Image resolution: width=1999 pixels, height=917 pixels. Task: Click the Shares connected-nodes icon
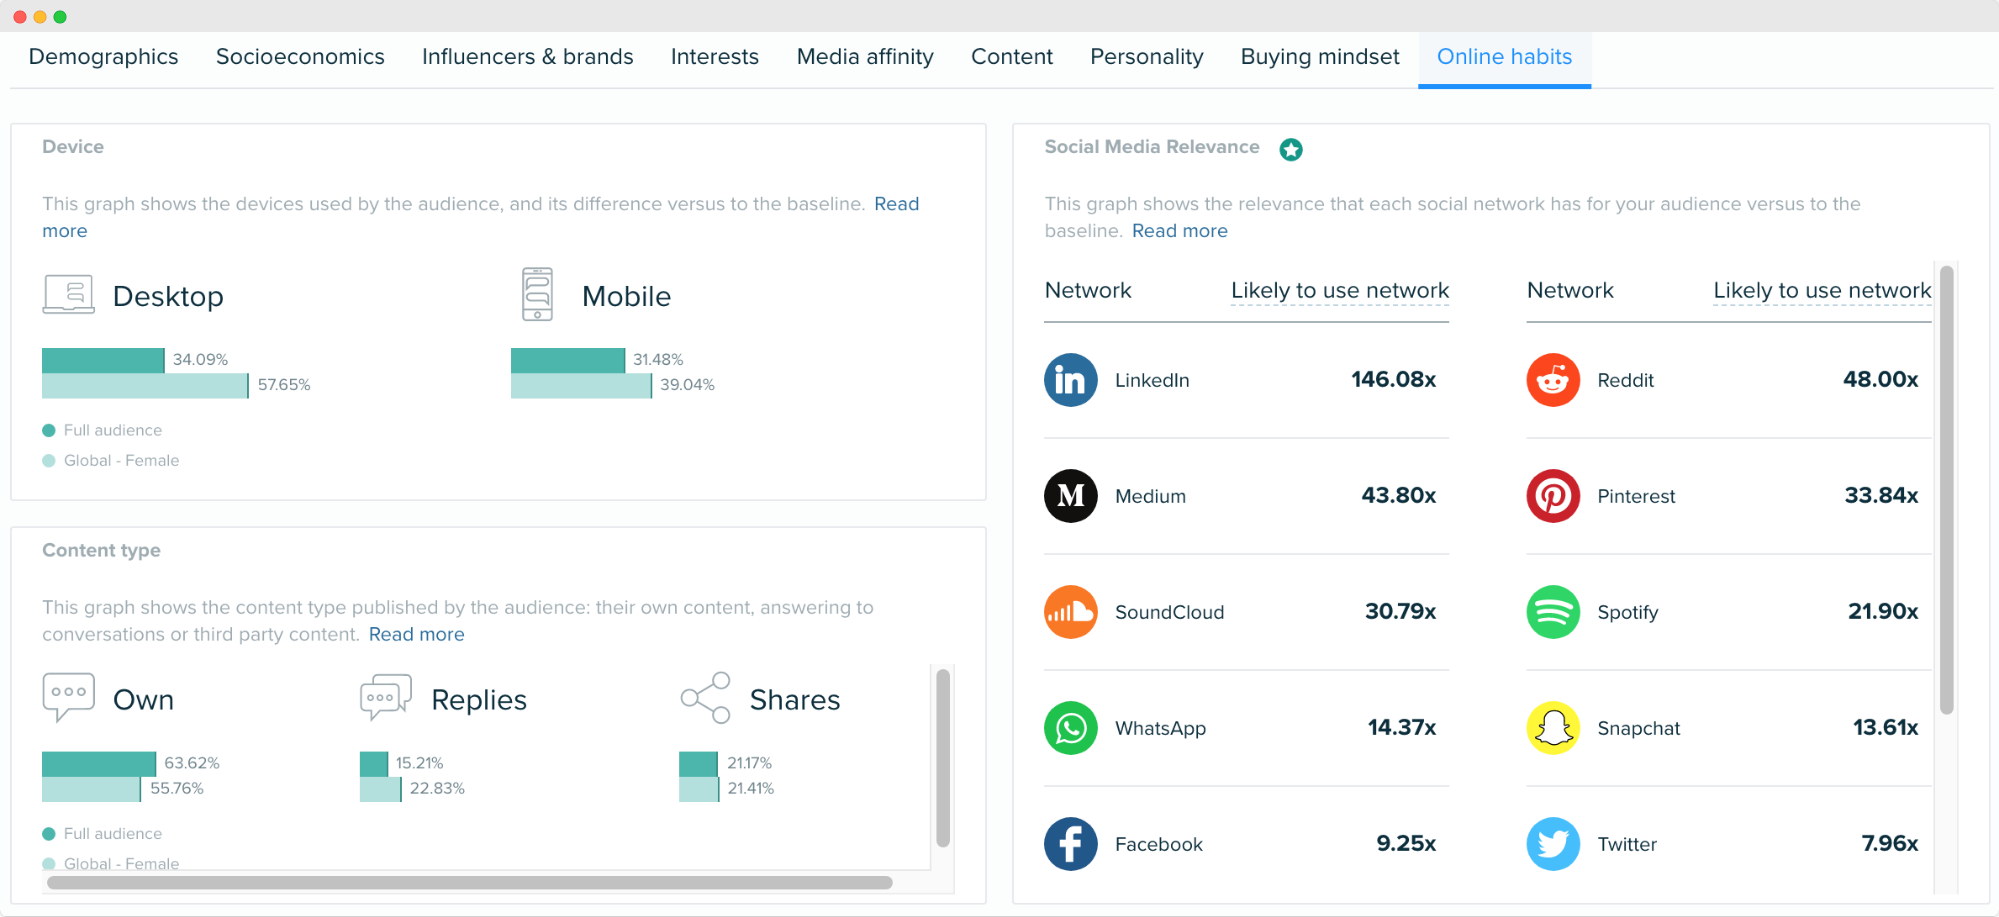(705, 697)
